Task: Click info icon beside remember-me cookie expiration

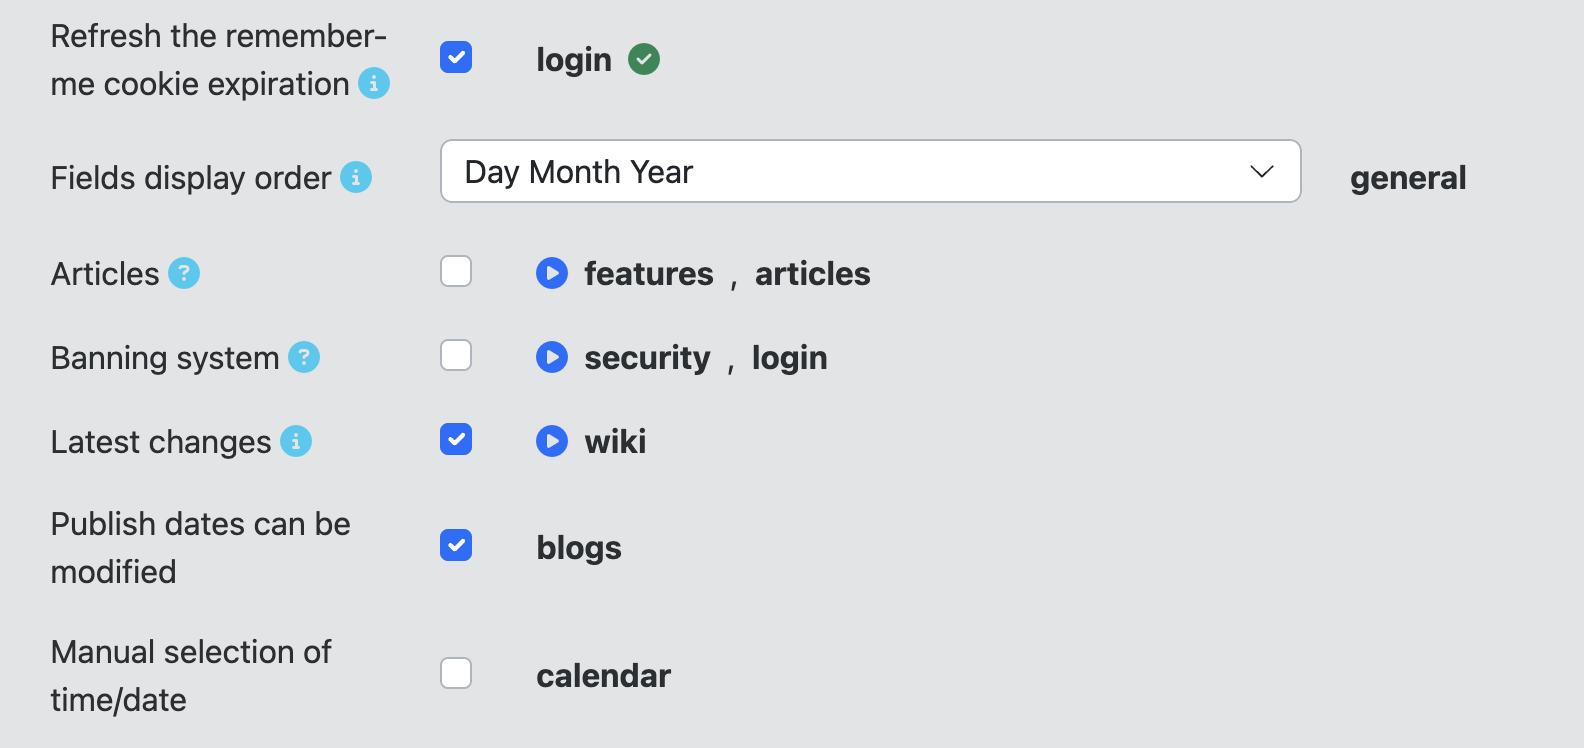Action: [374, 84]
